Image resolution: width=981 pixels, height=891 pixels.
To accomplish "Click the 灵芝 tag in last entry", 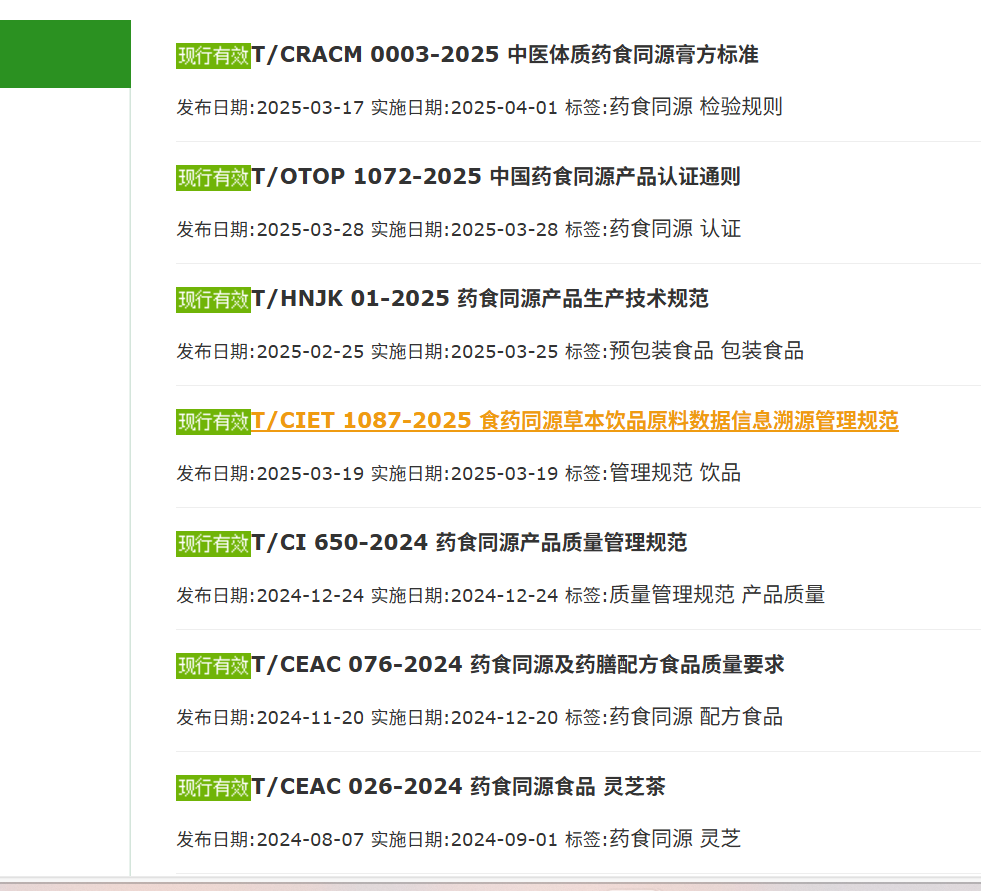I will pos(720,839).
